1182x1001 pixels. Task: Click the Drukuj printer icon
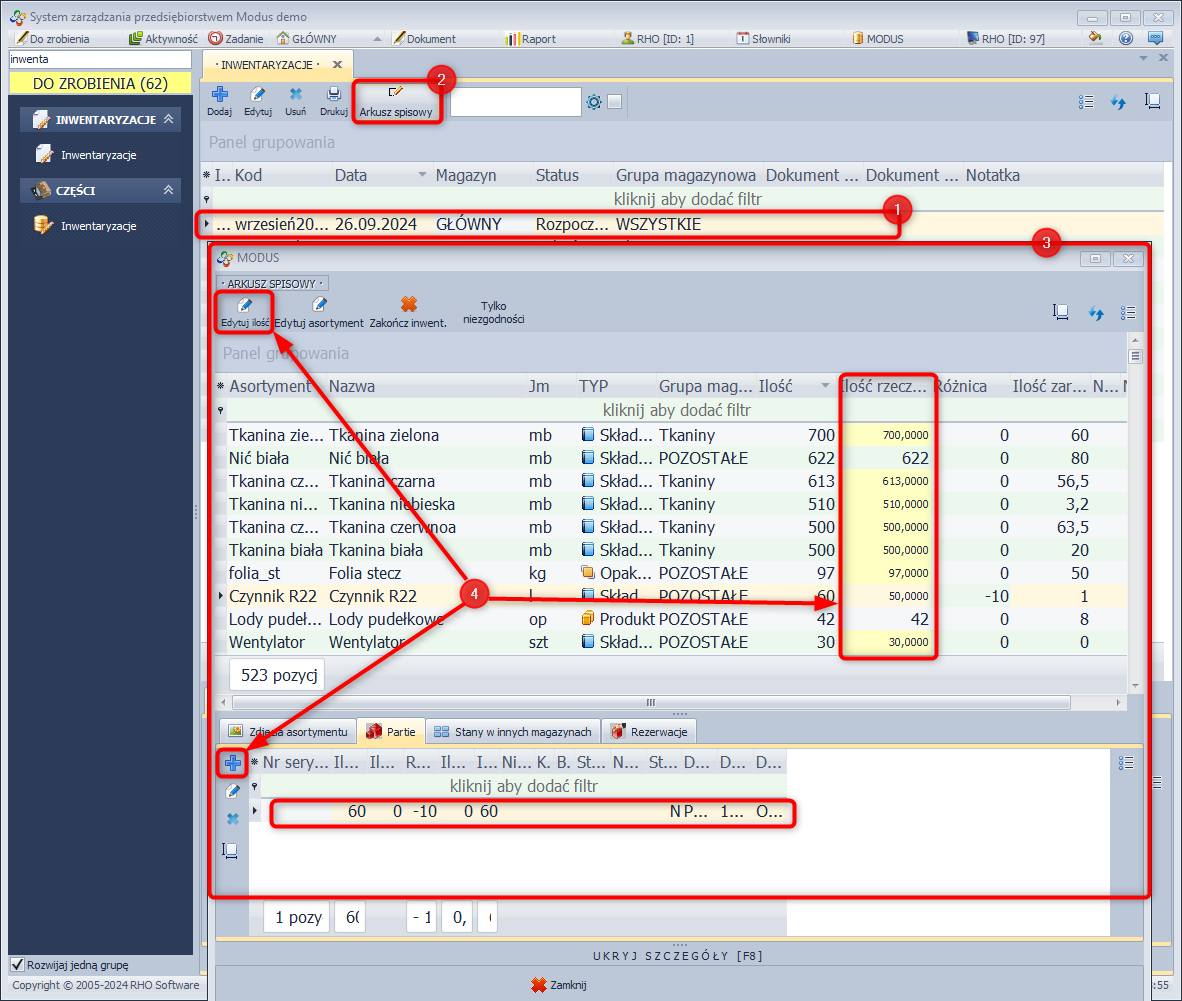pyautogui.click(x=333, y=95)
